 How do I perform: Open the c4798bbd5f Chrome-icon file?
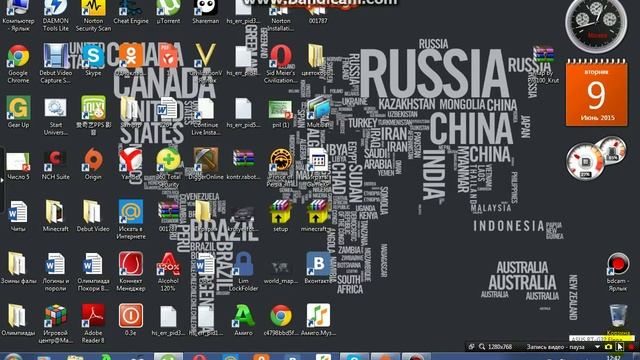point(280,320)
